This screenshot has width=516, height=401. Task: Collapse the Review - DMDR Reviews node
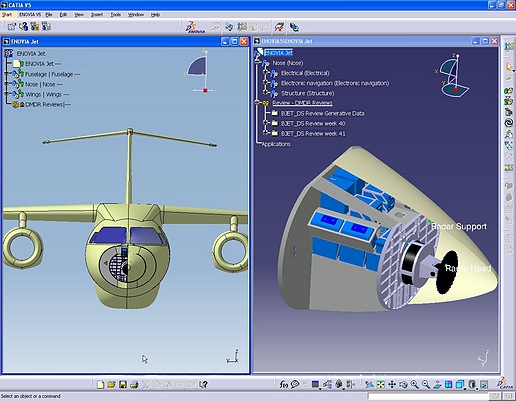point(257,102)
